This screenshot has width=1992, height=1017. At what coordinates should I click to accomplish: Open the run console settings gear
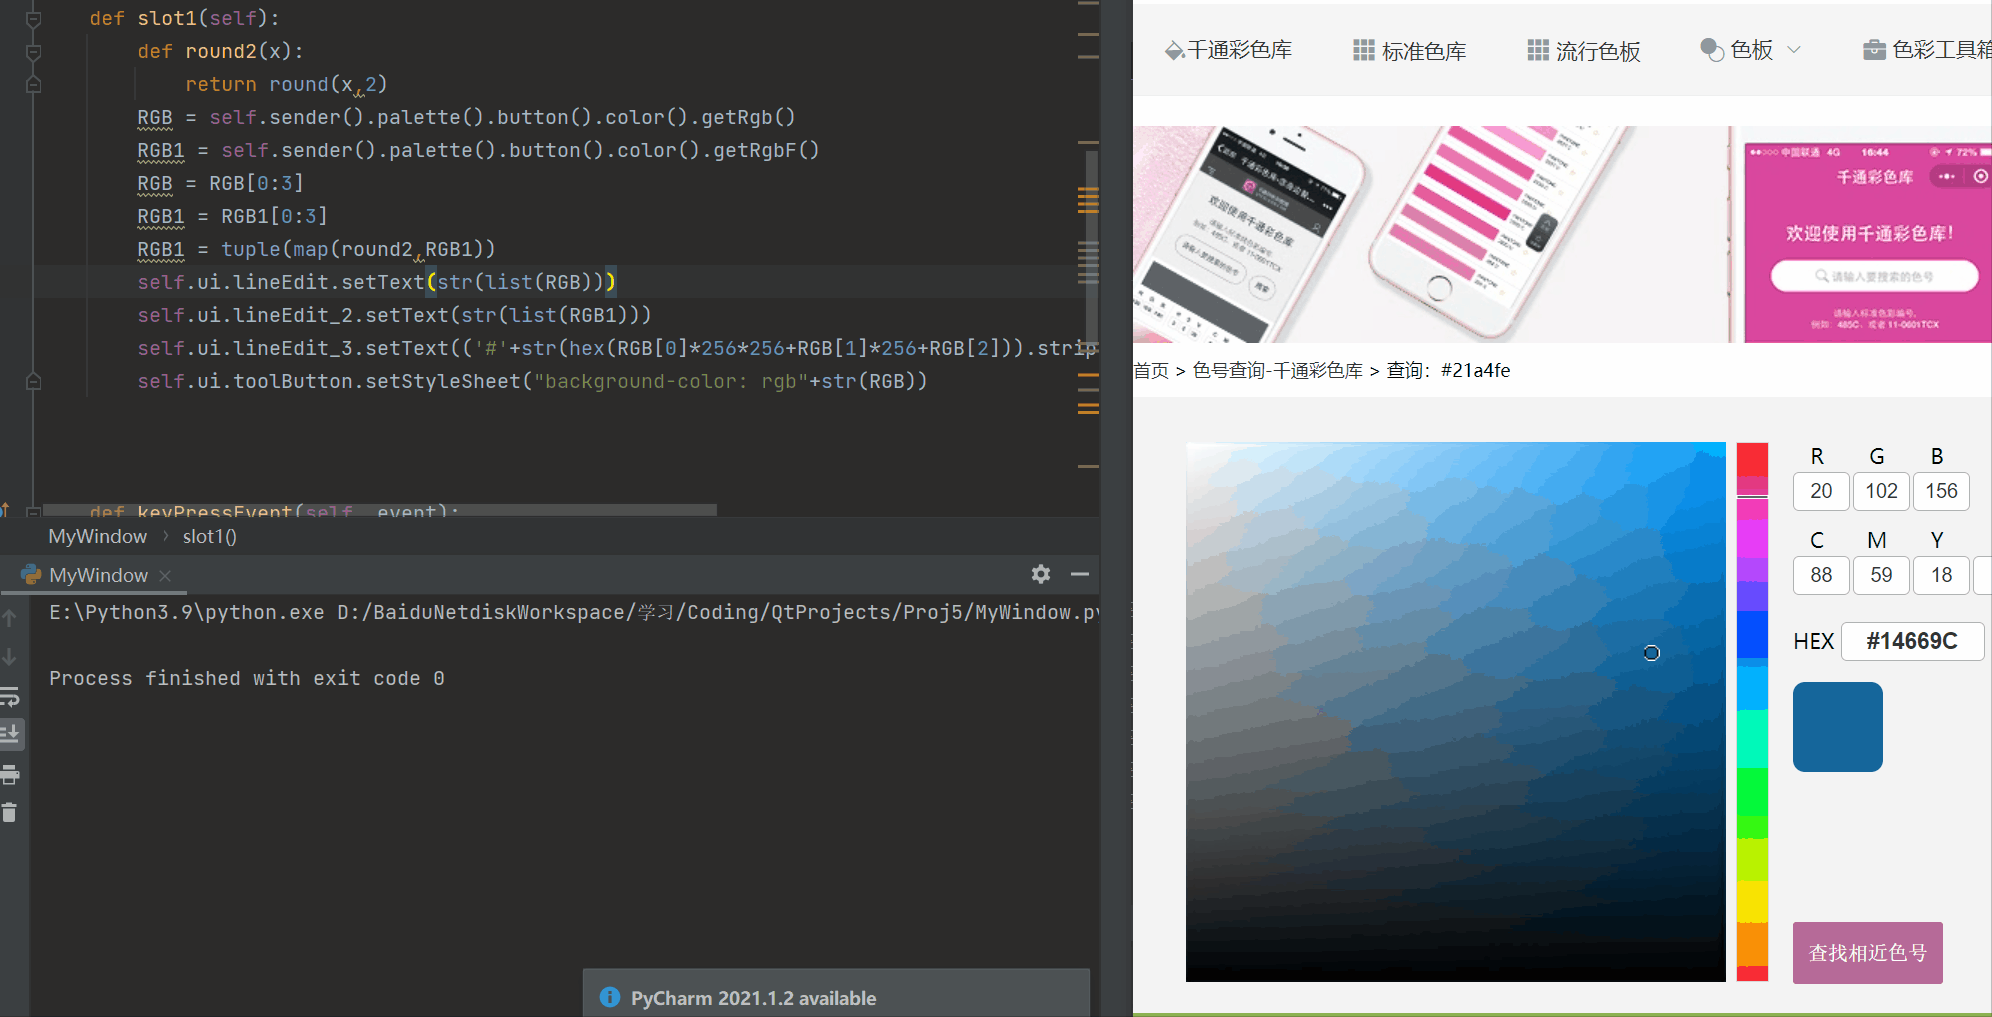click(x=1040, y=574)
